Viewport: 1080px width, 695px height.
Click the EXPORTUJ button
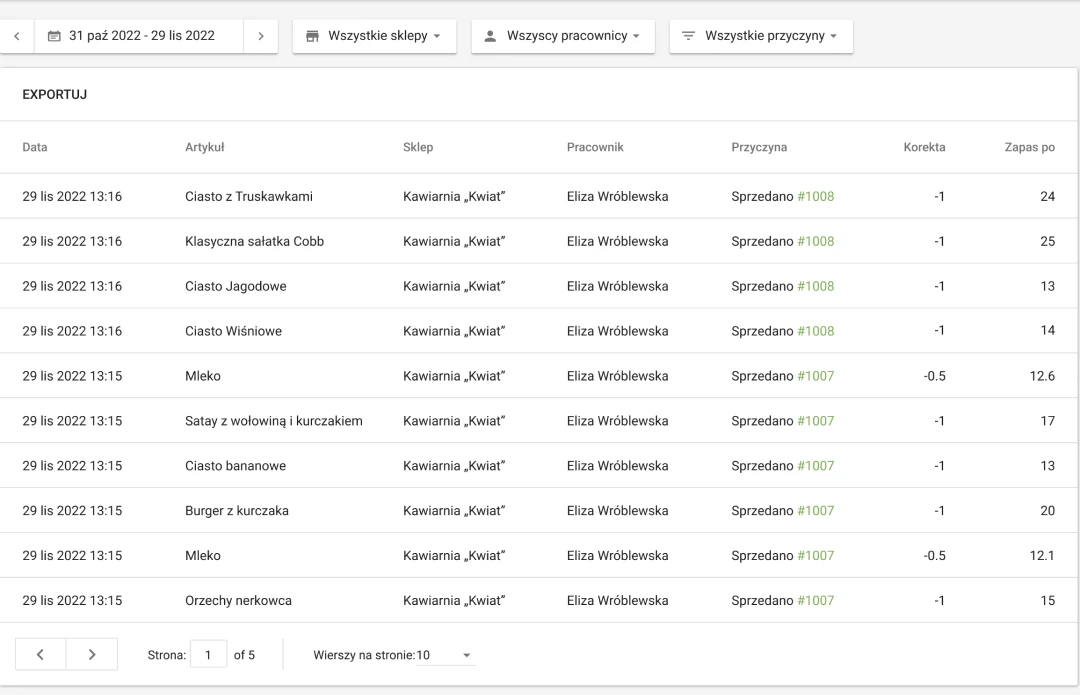coord(54,94)
